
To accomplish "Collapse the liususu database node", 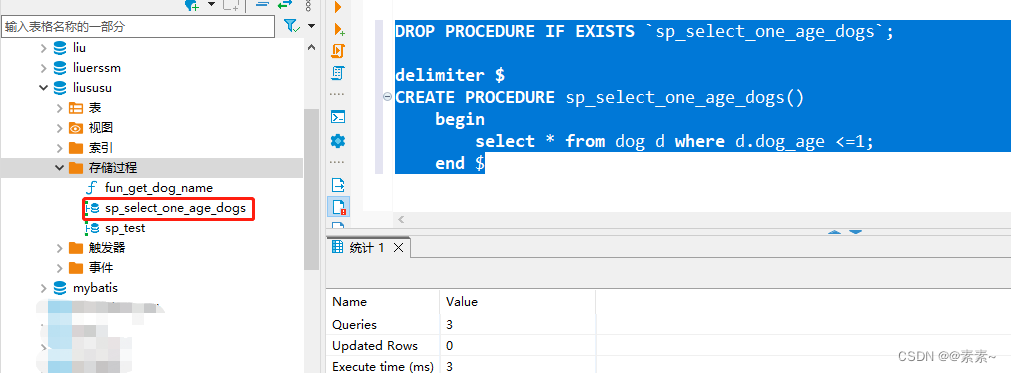I will (x=43, y=88).
